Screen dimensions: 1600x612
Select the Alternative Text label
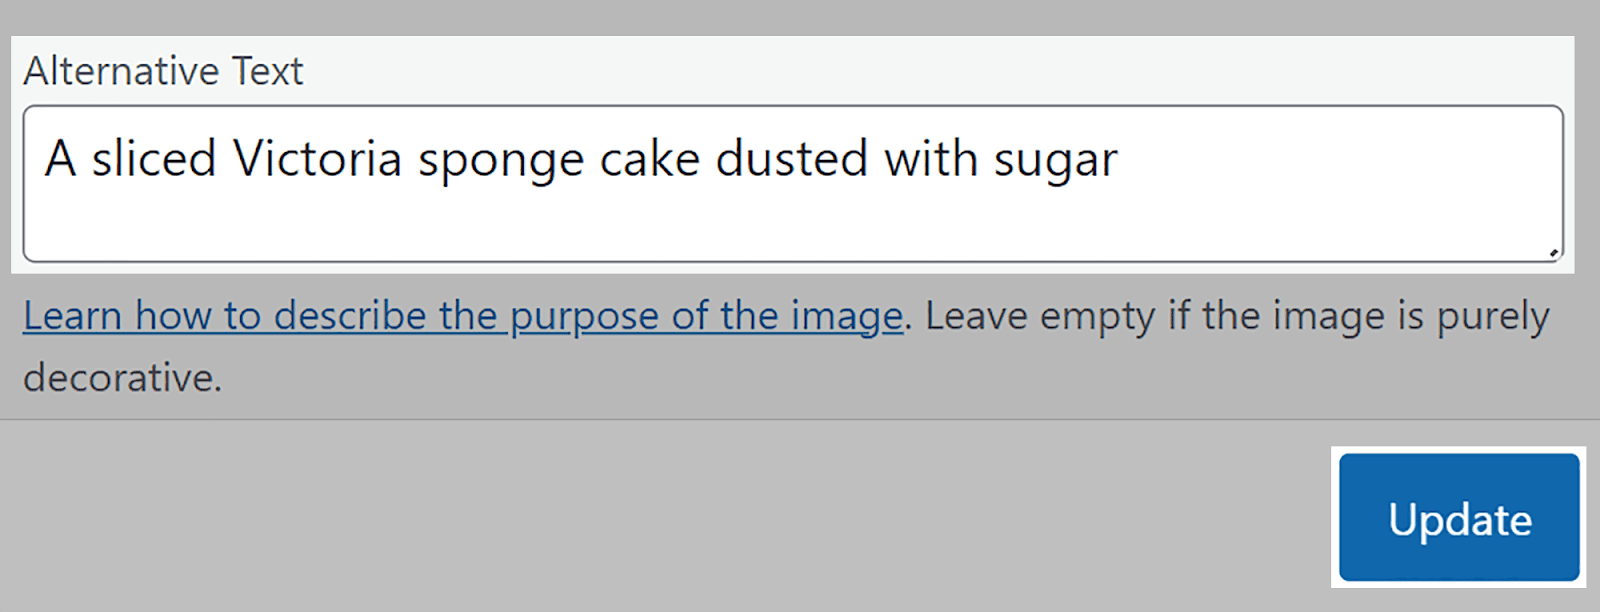(x=163, y=70)
